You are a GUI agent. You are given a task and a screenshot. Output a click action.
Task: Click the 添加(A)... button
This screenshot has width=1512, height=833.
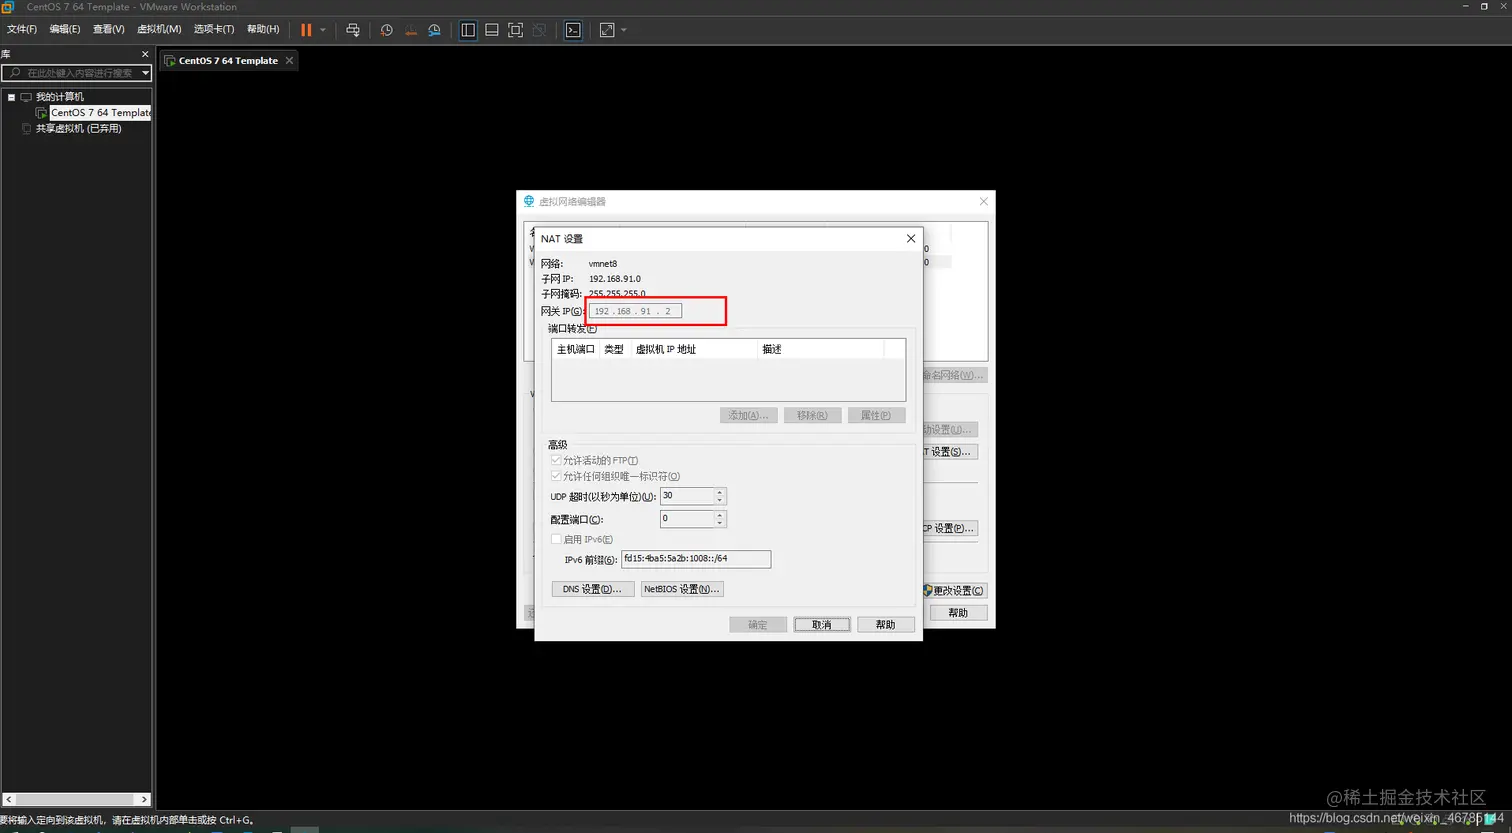tap(748, 415)
